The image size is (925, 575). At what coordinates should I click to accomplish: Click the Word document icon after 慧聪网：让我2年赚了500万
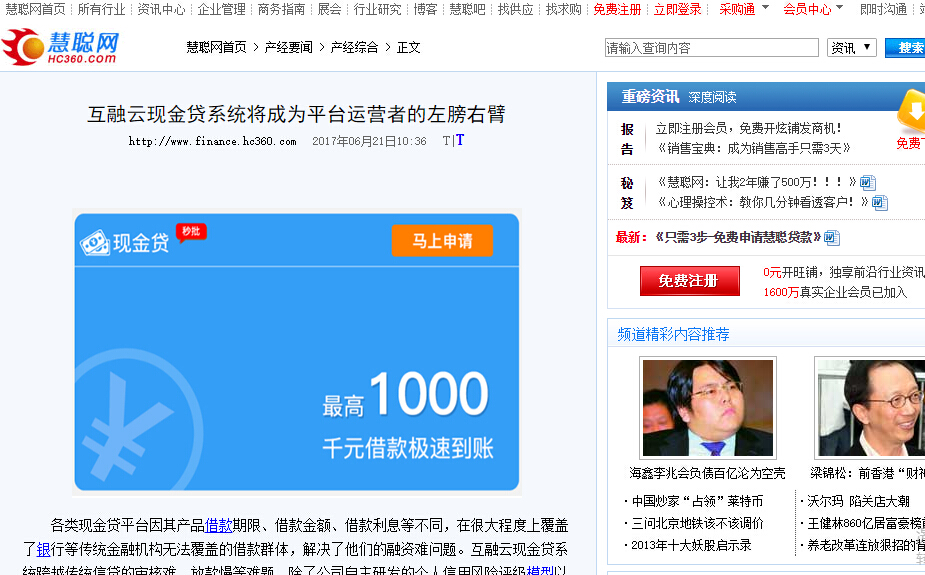click(867, 183)
